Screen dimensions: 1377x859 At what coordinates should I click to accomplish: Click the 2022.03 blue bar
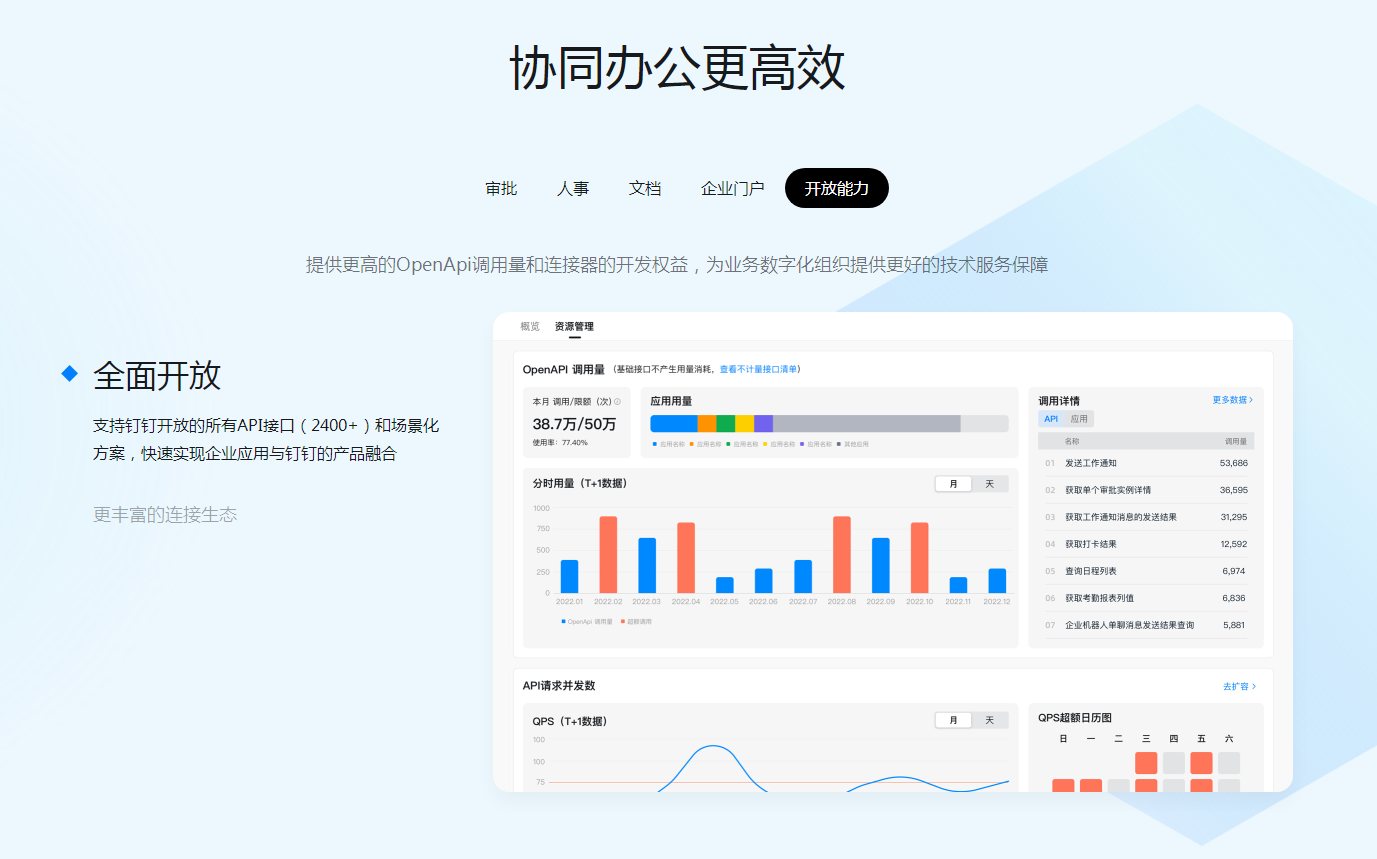647,566
